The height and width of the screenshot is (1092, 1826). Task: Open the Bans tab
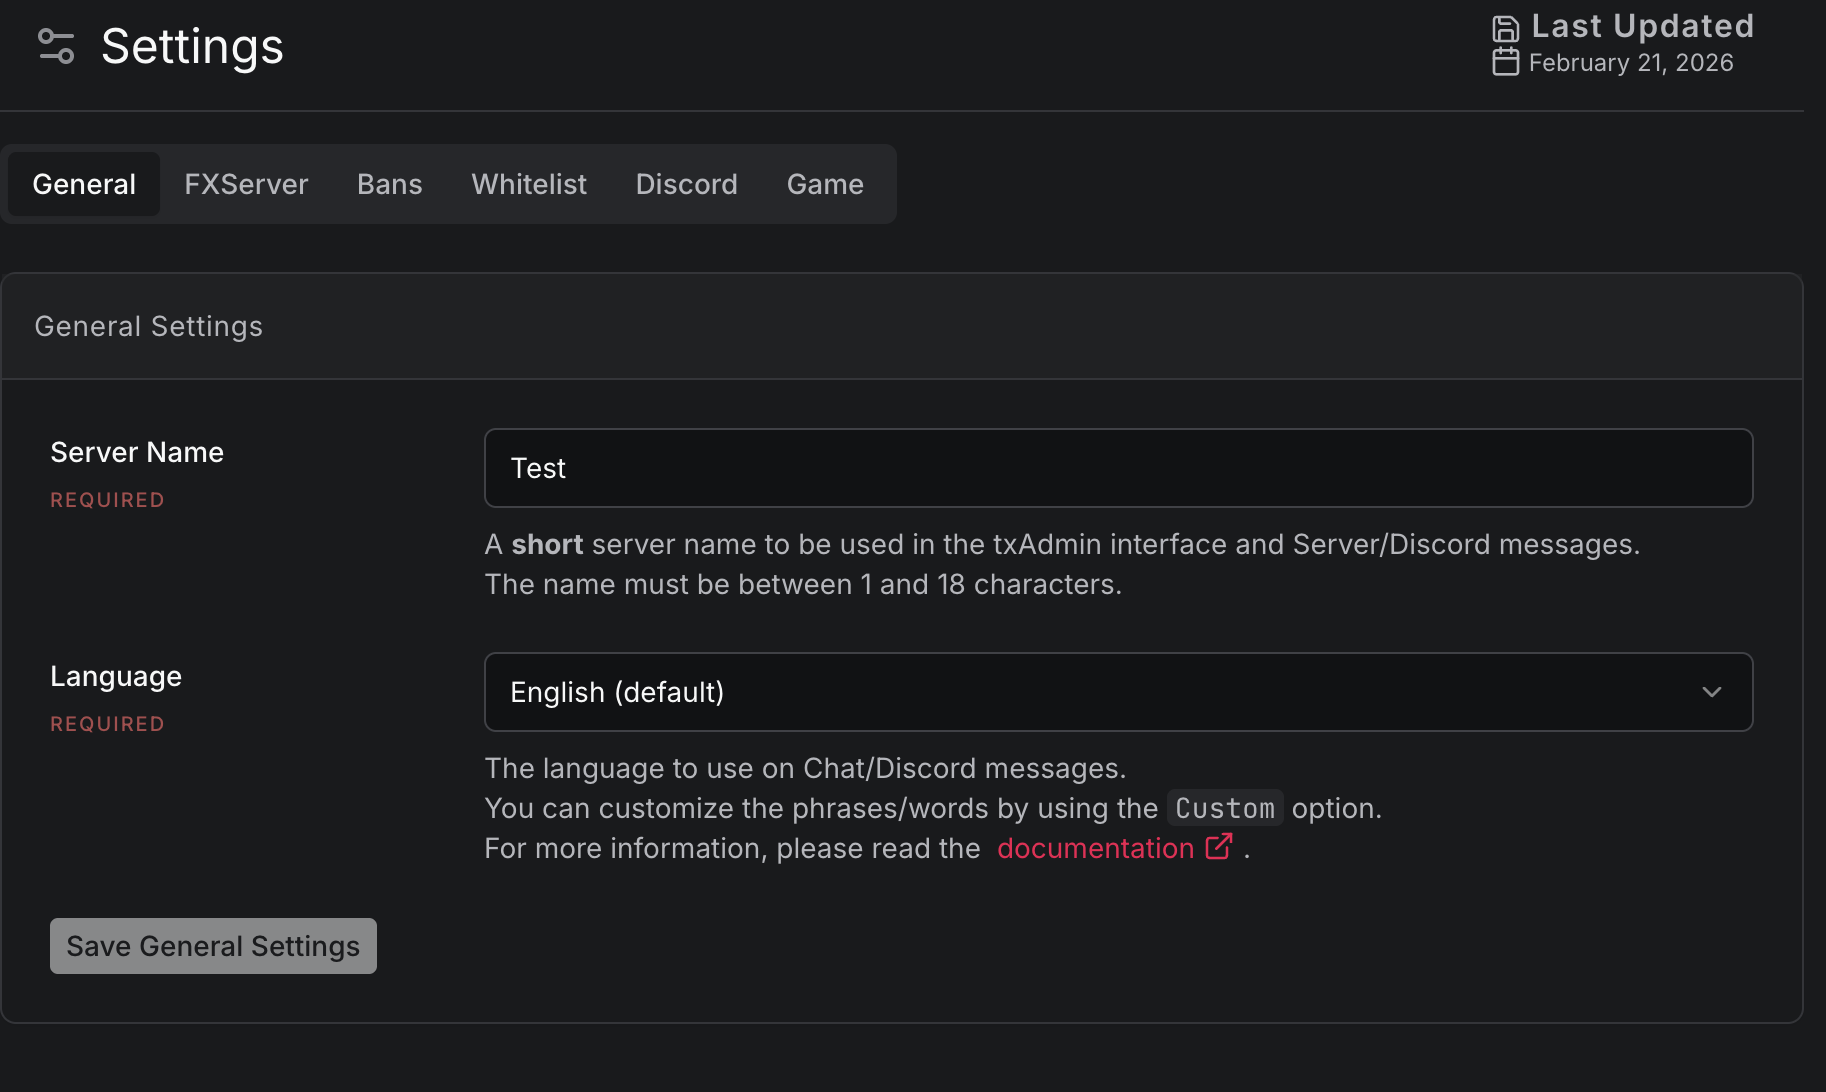[390, 184]
